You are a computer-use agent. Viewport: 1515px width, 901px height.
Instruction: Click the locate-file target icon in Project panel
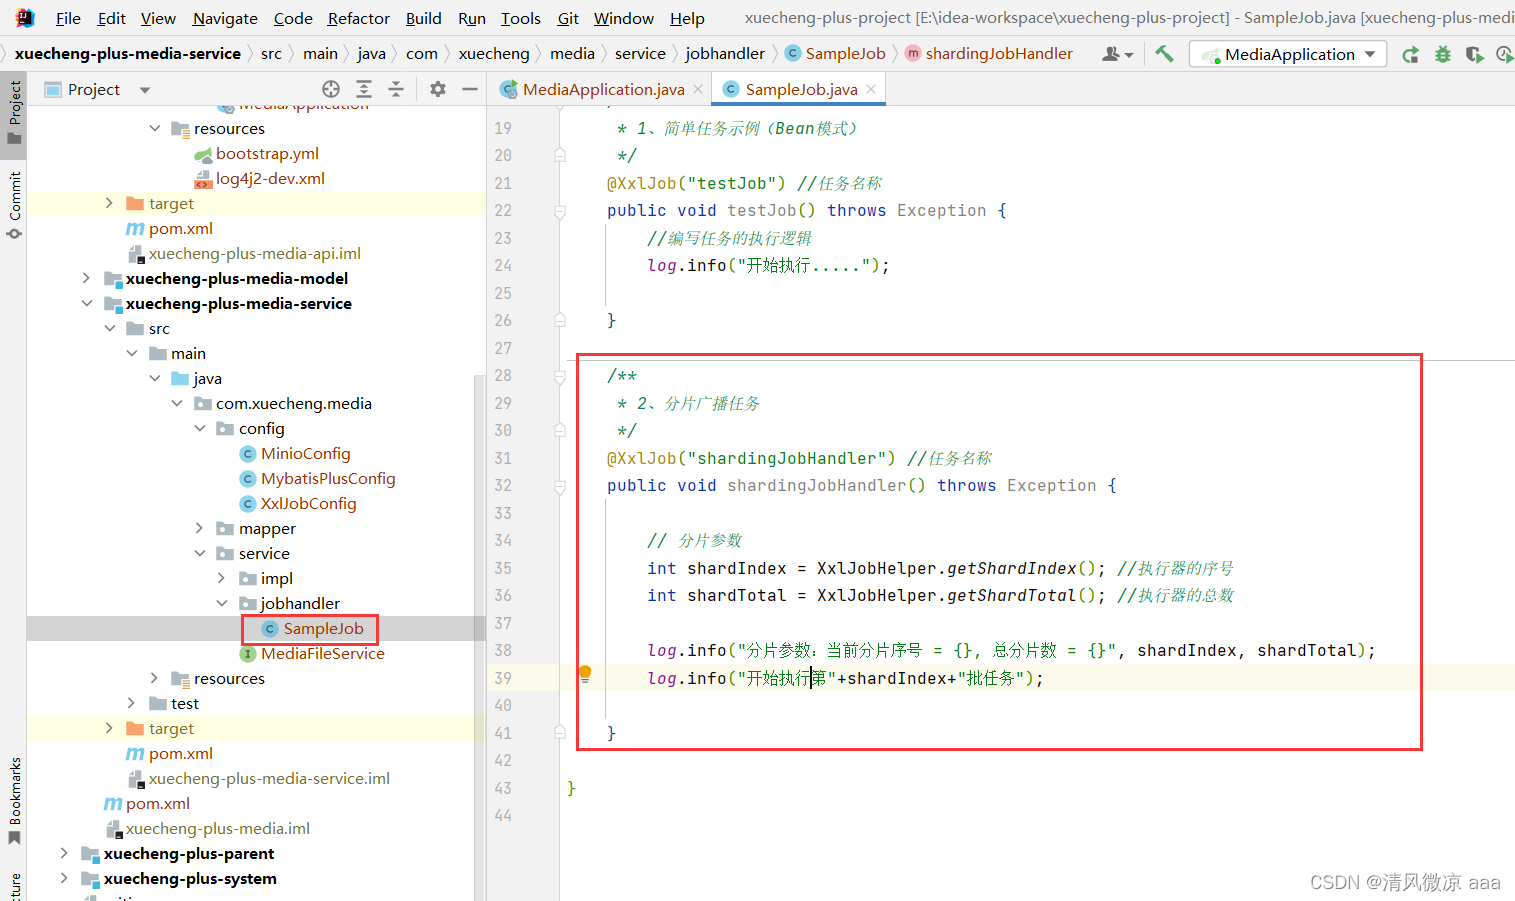[331, 89]
